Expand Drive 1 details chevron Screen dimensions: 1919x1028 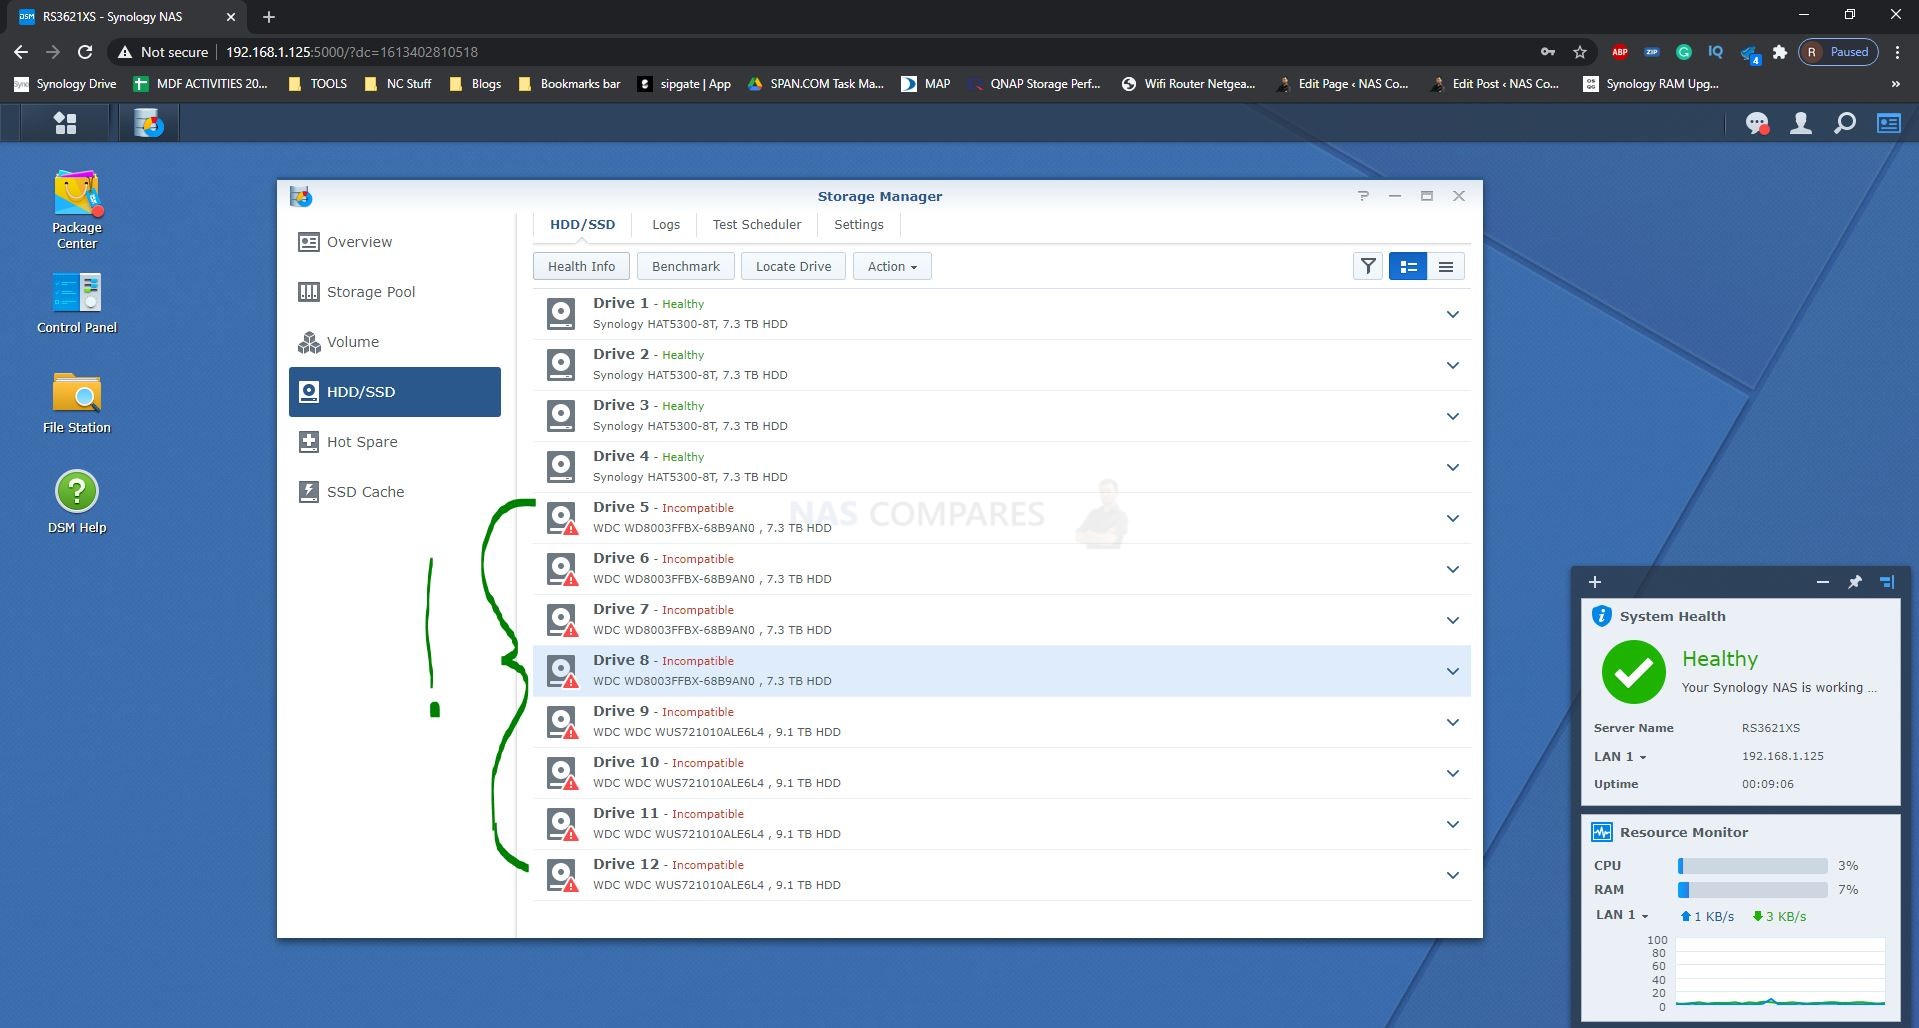(x=1453, y=314)
